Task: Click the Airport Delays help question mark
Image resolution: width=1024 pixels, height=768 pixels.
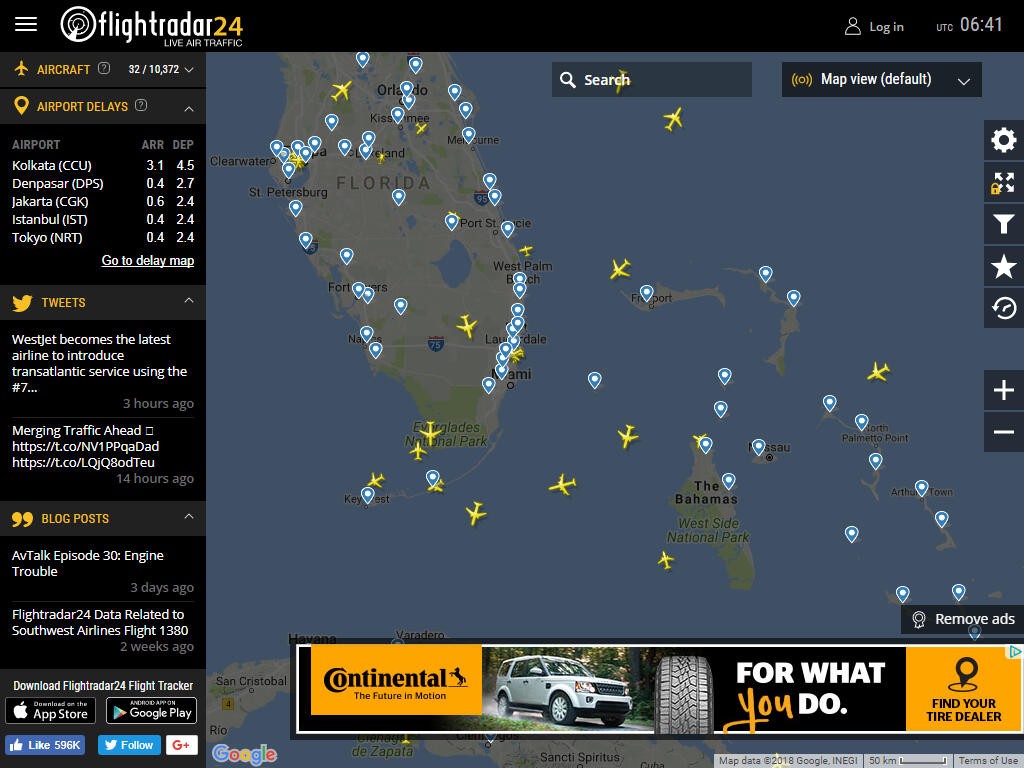Action: tap(141, 105)
